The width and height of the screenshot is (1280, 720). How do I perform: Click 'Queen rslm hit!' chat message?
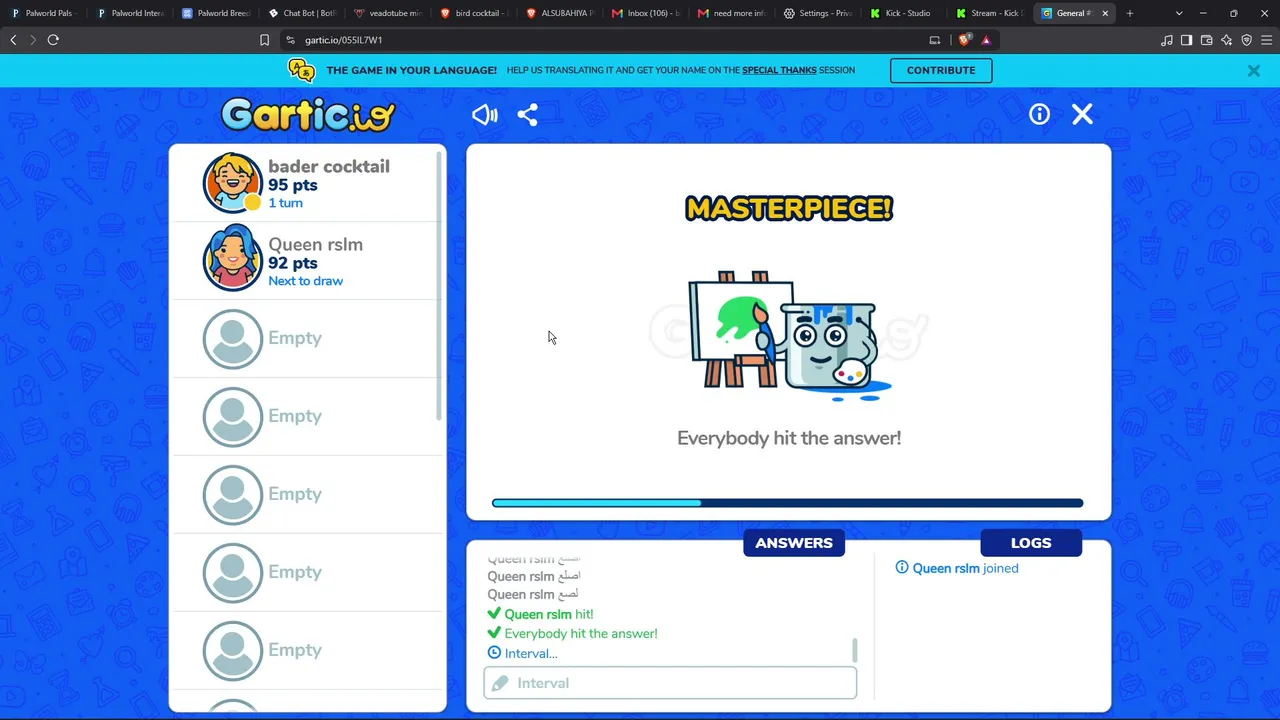coord(540,614)
